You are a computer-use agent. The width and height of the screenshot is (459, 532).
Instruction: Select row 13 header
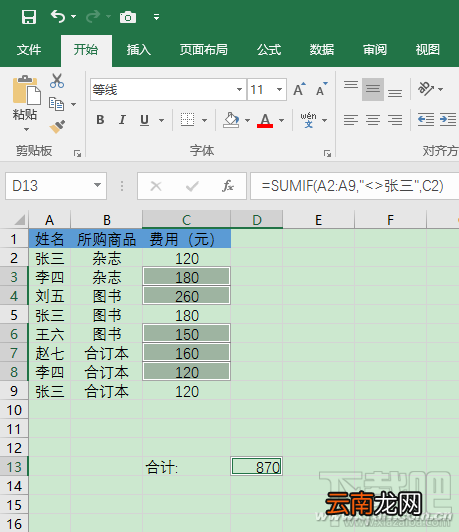(x=14, y=467)
